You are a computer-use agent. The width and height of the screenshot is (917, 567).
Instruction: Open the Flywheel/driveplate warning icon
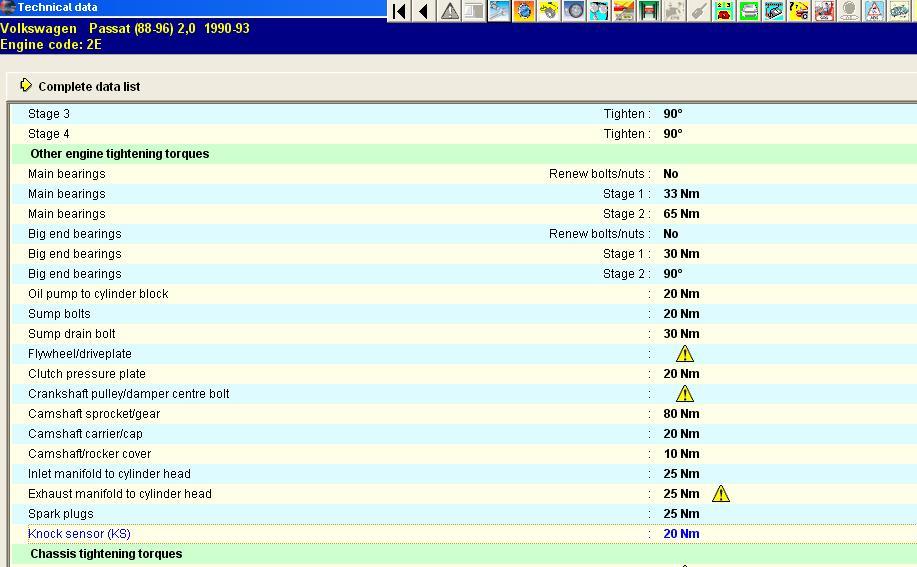tap(684, 354)
